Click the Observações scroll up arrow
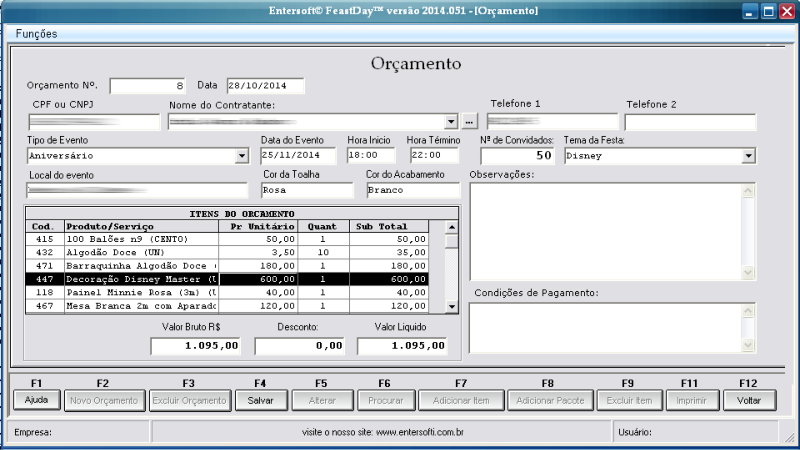The image size is (800, 450). (748, 191)
